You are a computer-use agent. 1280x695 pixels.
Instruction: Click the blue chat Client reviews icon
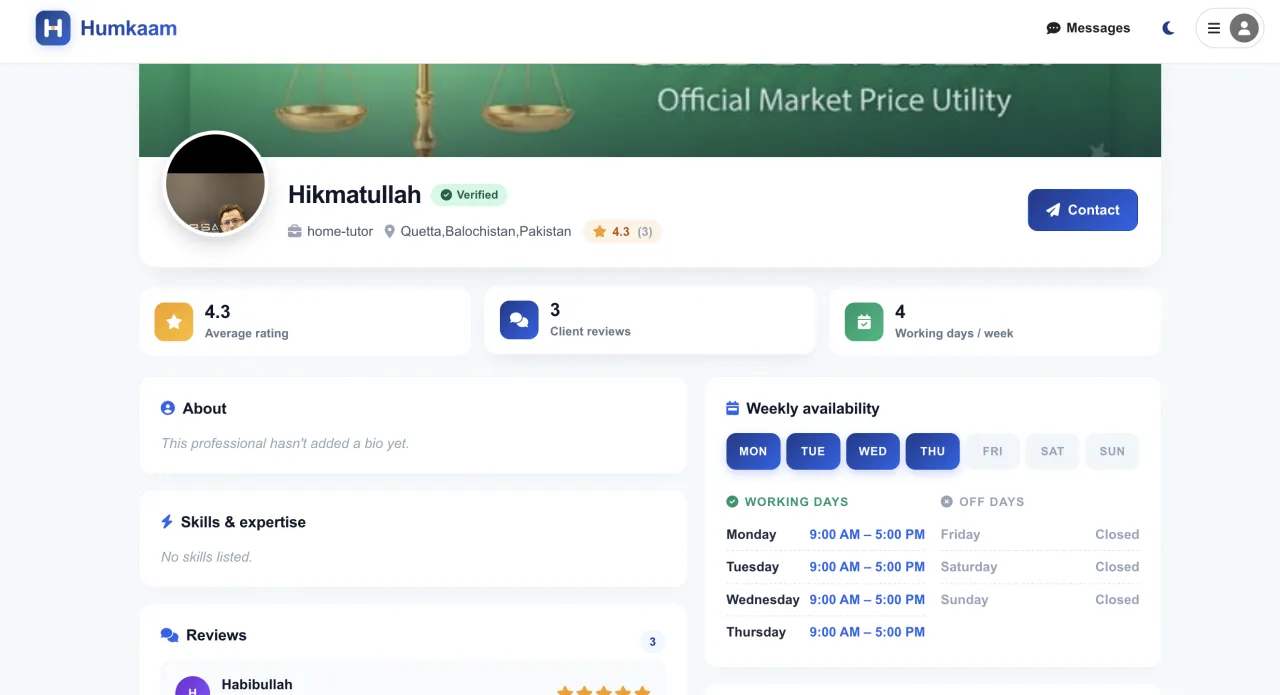(x=519, y=320)
